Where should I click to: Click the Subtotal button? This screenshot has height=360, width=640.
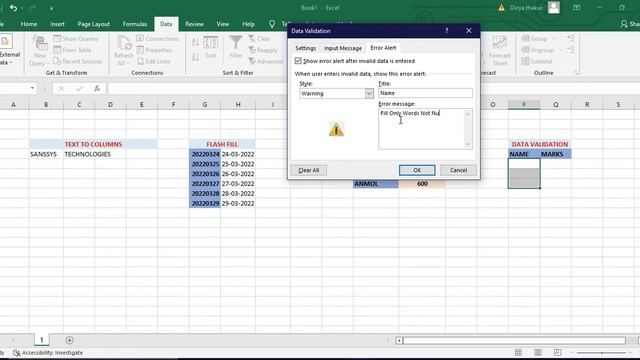537,61
